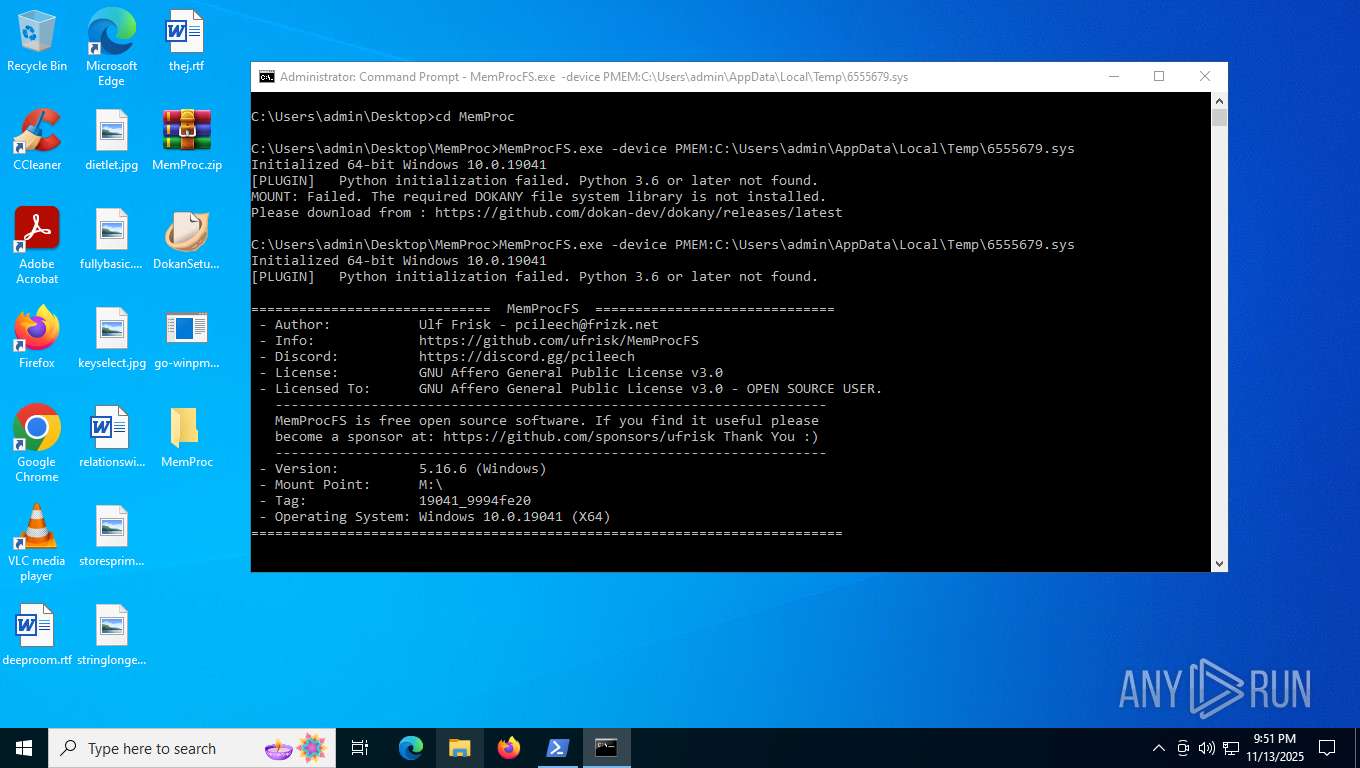Viewport: 1360px width, 768px height.
Task: Launch Firefox from desktop shortcut
Action: pyautogui.click(x=37, y=338)
